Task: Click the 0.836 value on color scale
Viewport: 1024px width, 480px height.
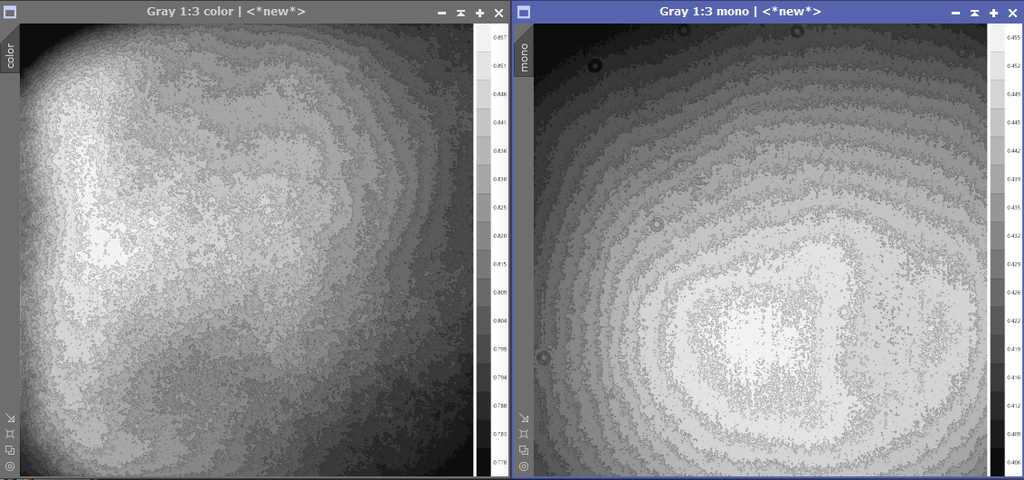Action: click(x=500, y=151)
